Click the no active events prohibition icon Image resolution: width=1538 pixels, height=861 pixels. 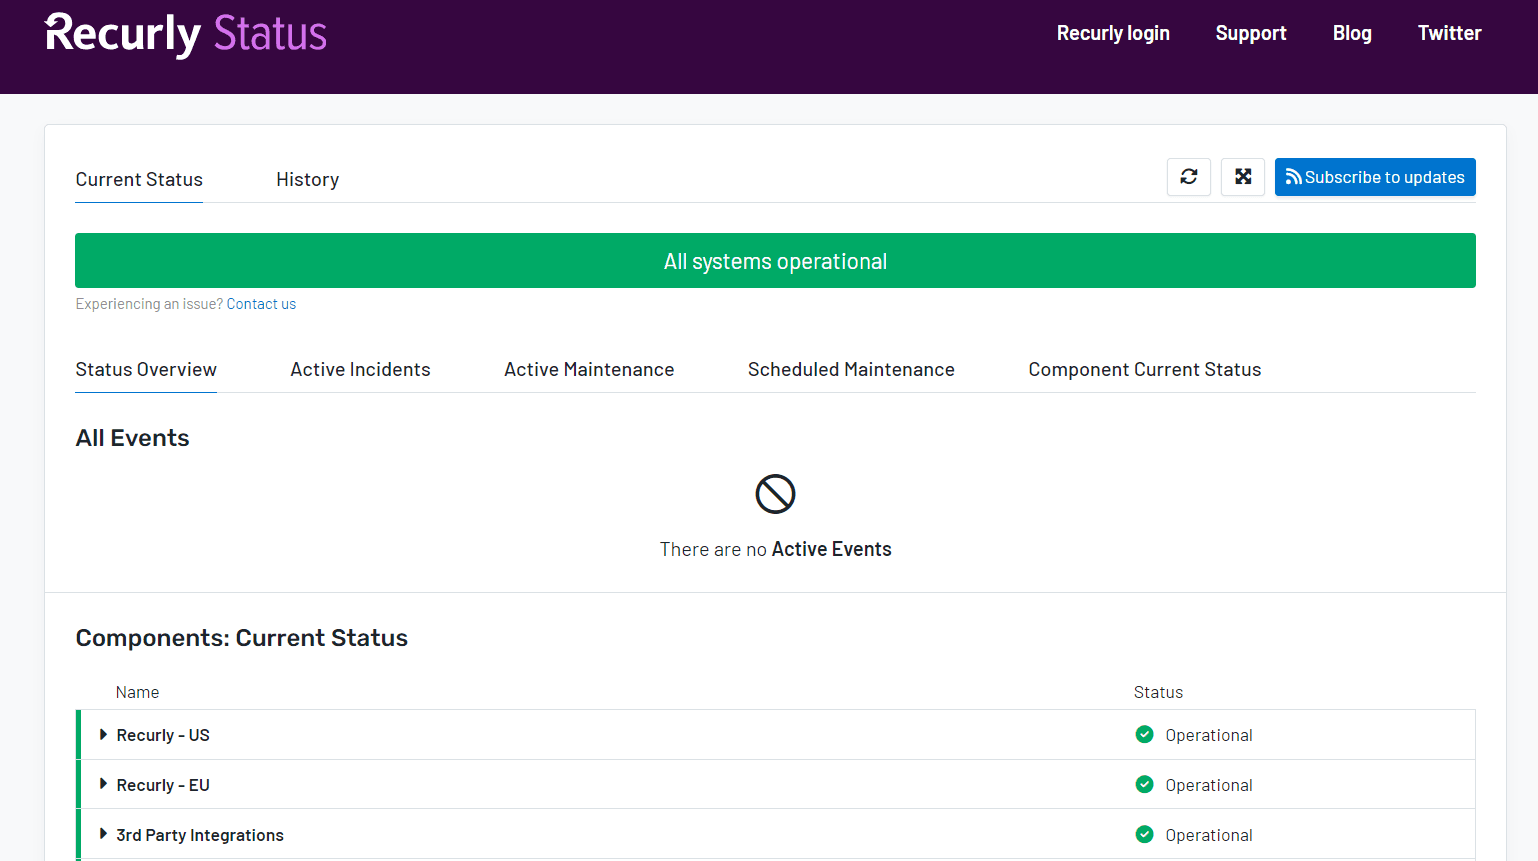tap(775, 493)
